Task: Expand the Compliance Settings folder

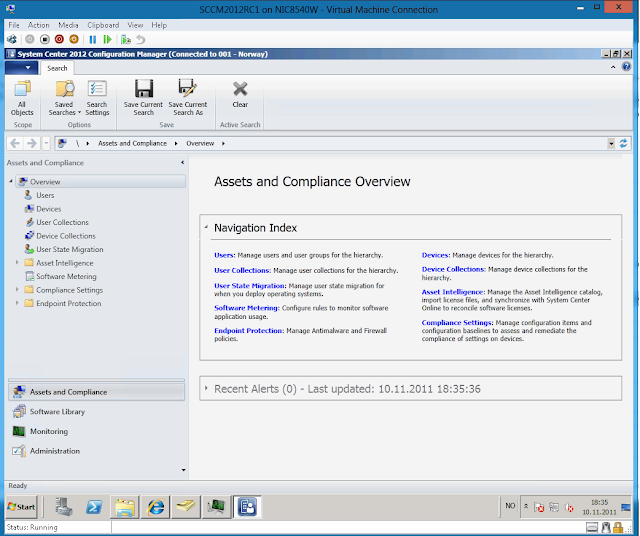Action: 17,289
